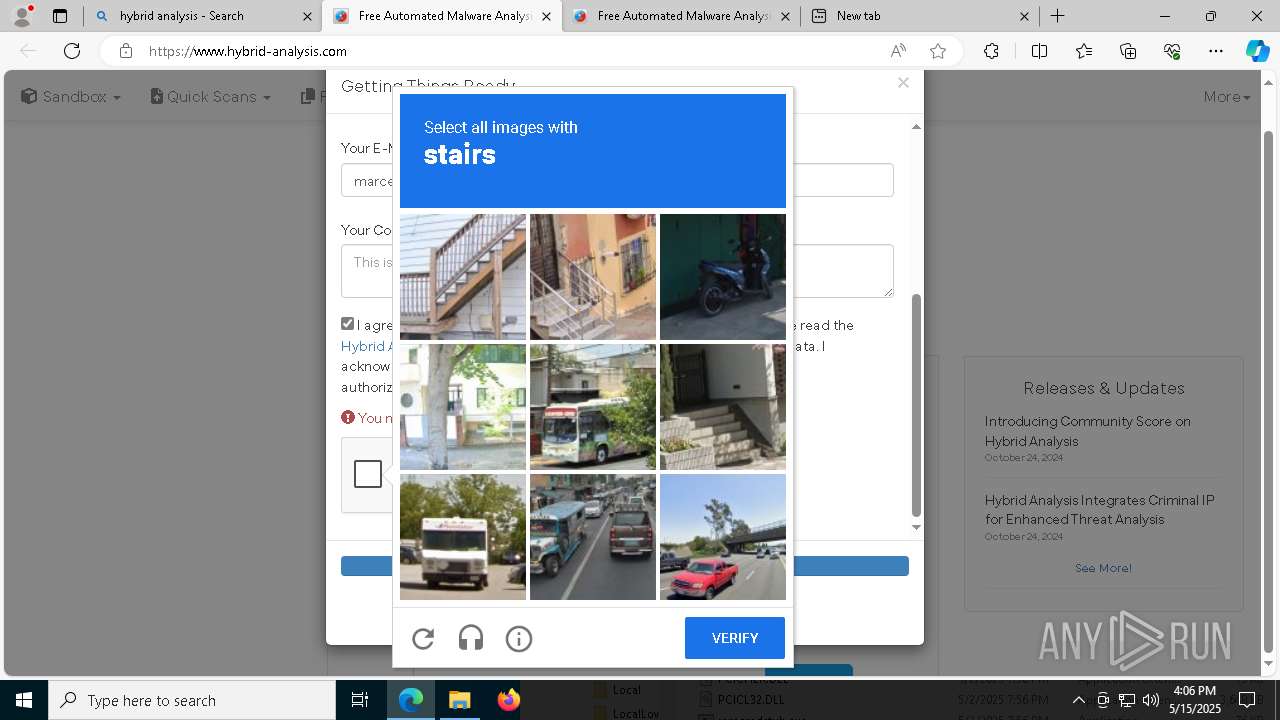Open the captcha help info icon

point(519,638)
